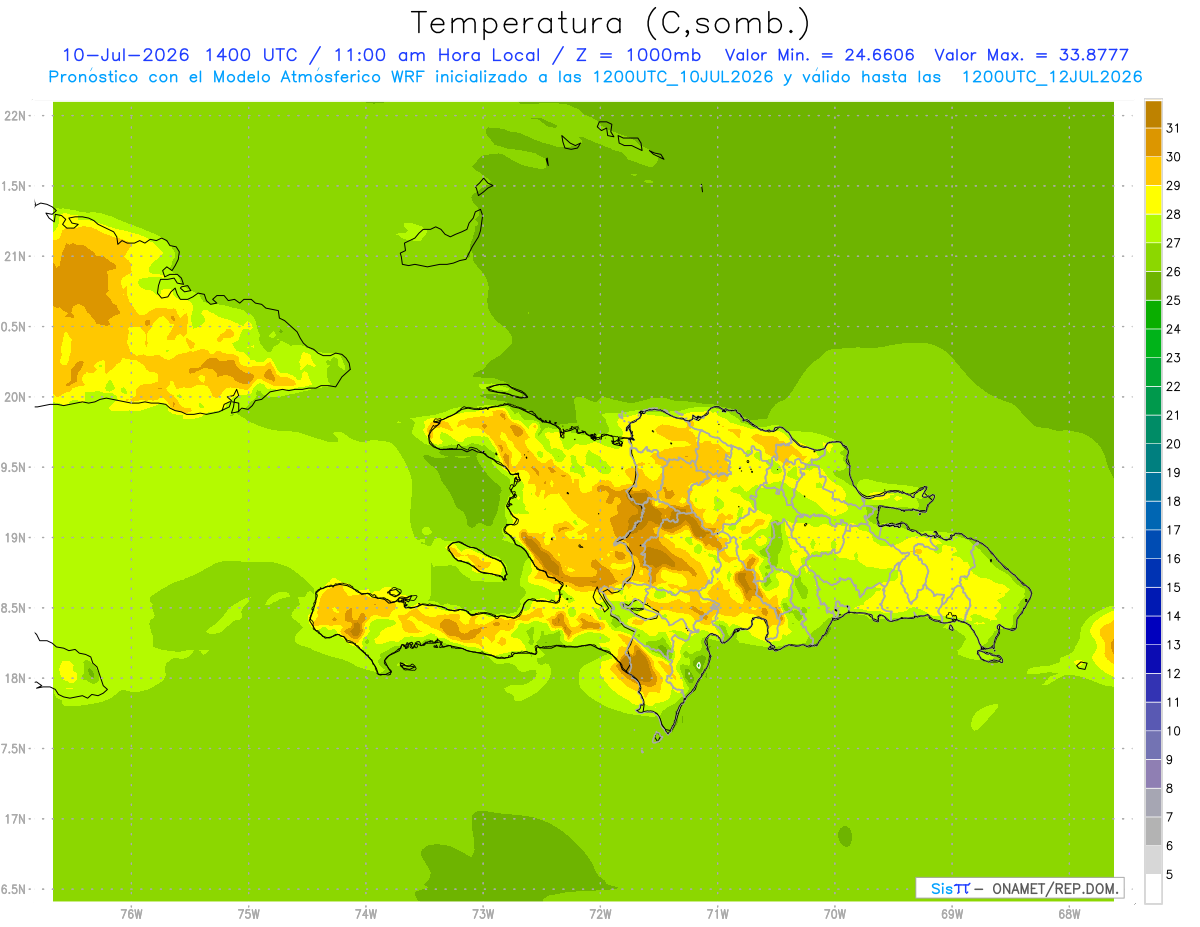Click the '19N' latitude label
Screen dimensions: 1200x927
pyautogui.click(x=16, y=538)
